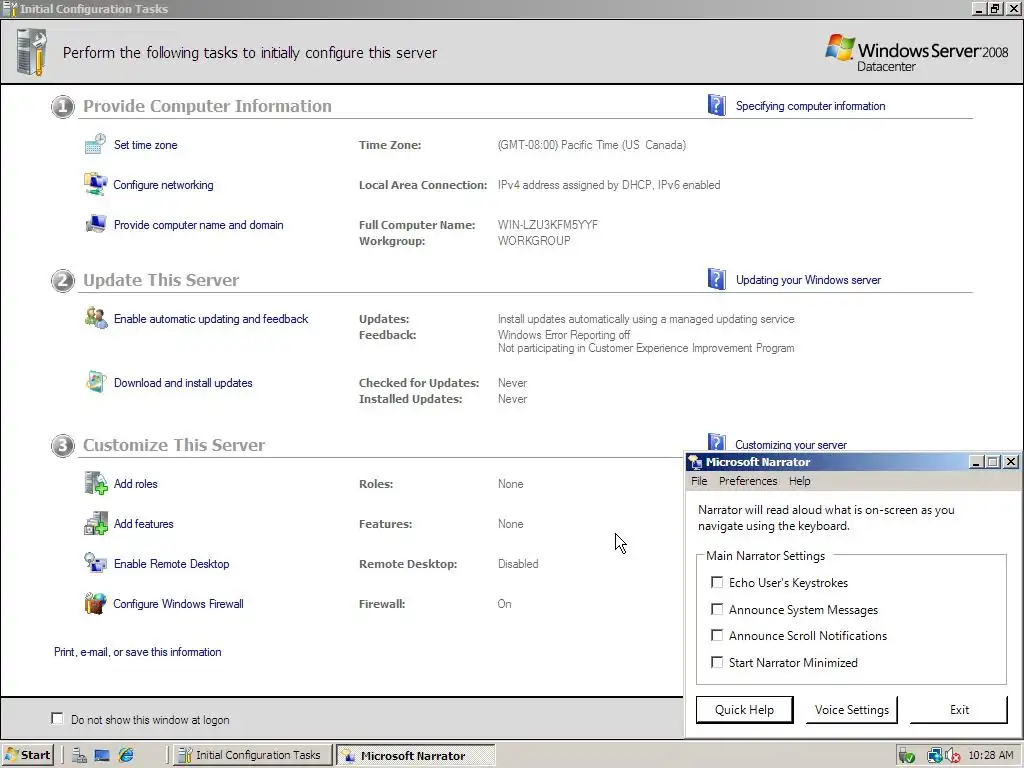Minimize the Microsoft Narrator window

(976, 462)
